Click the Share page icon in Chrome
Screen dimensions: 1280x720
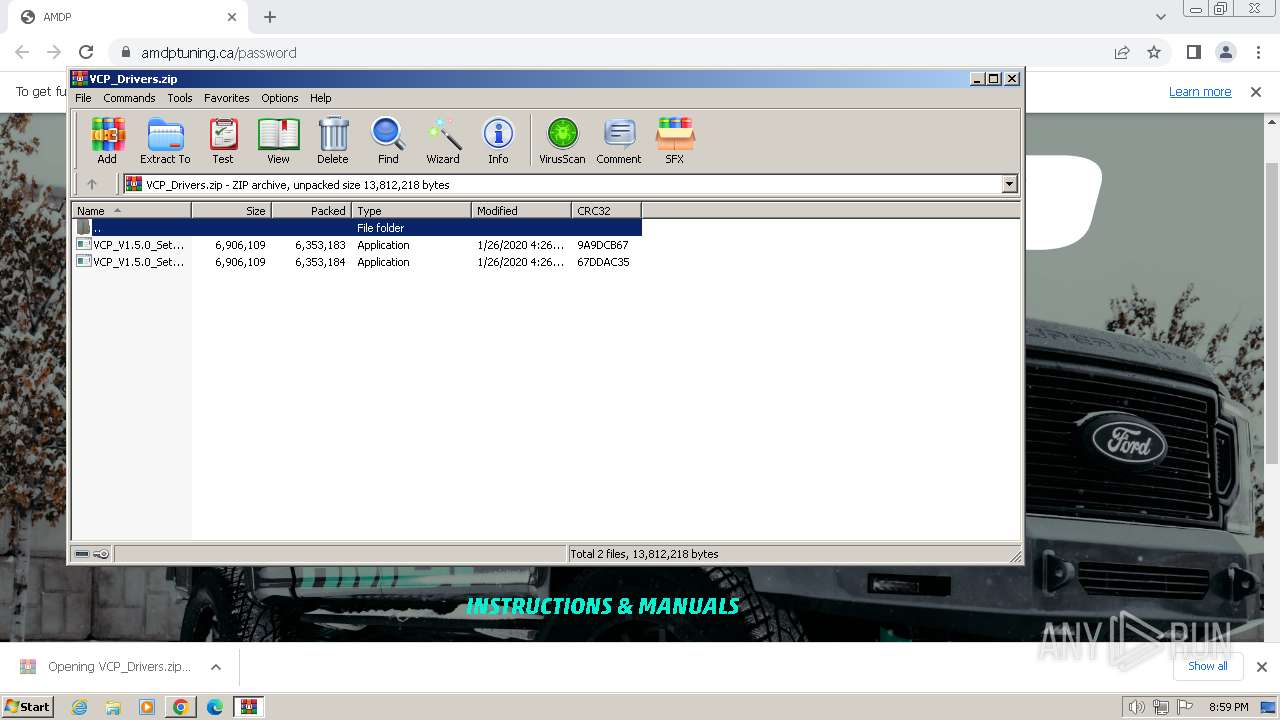[1122, 52]
